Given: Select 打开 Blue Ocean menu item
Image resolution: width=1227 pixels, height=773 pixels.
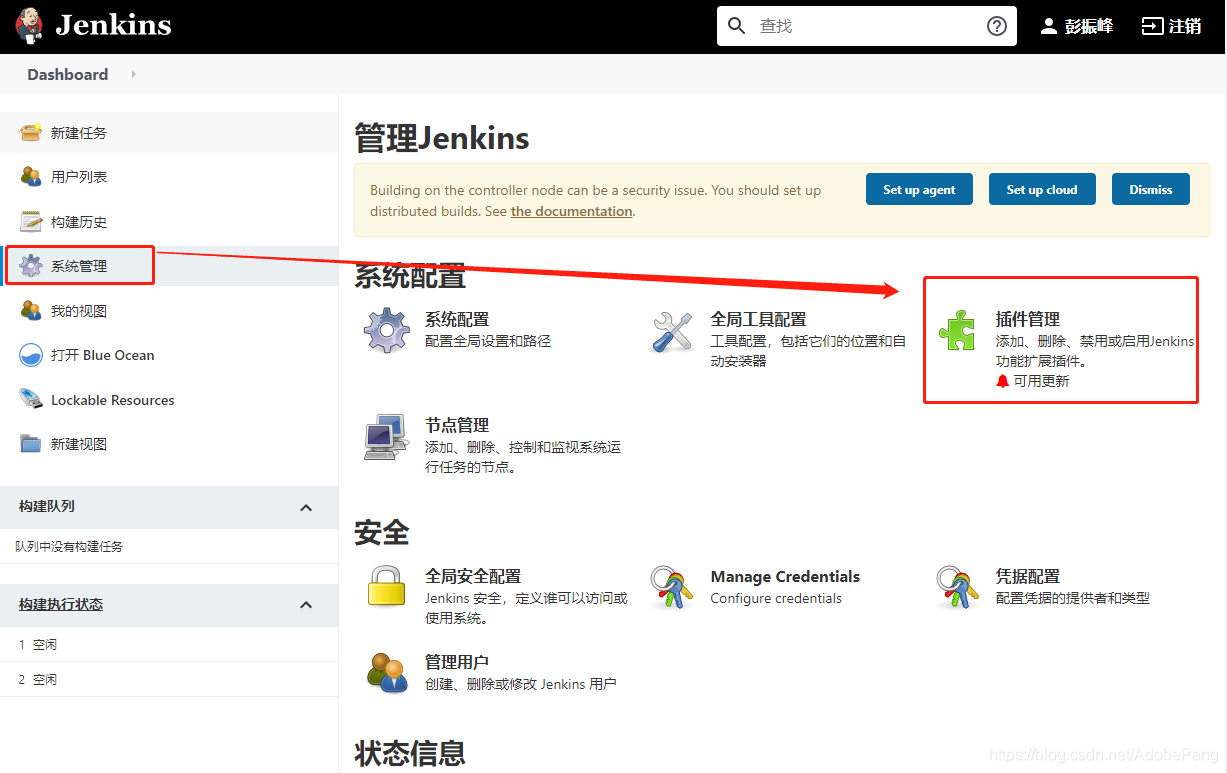Looking at the screenshot, I should 103,355.
